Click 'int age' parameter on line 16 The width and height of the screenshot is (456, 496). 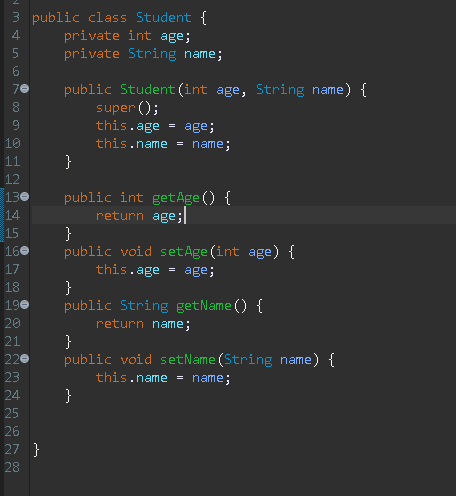[x=244, y=252]
